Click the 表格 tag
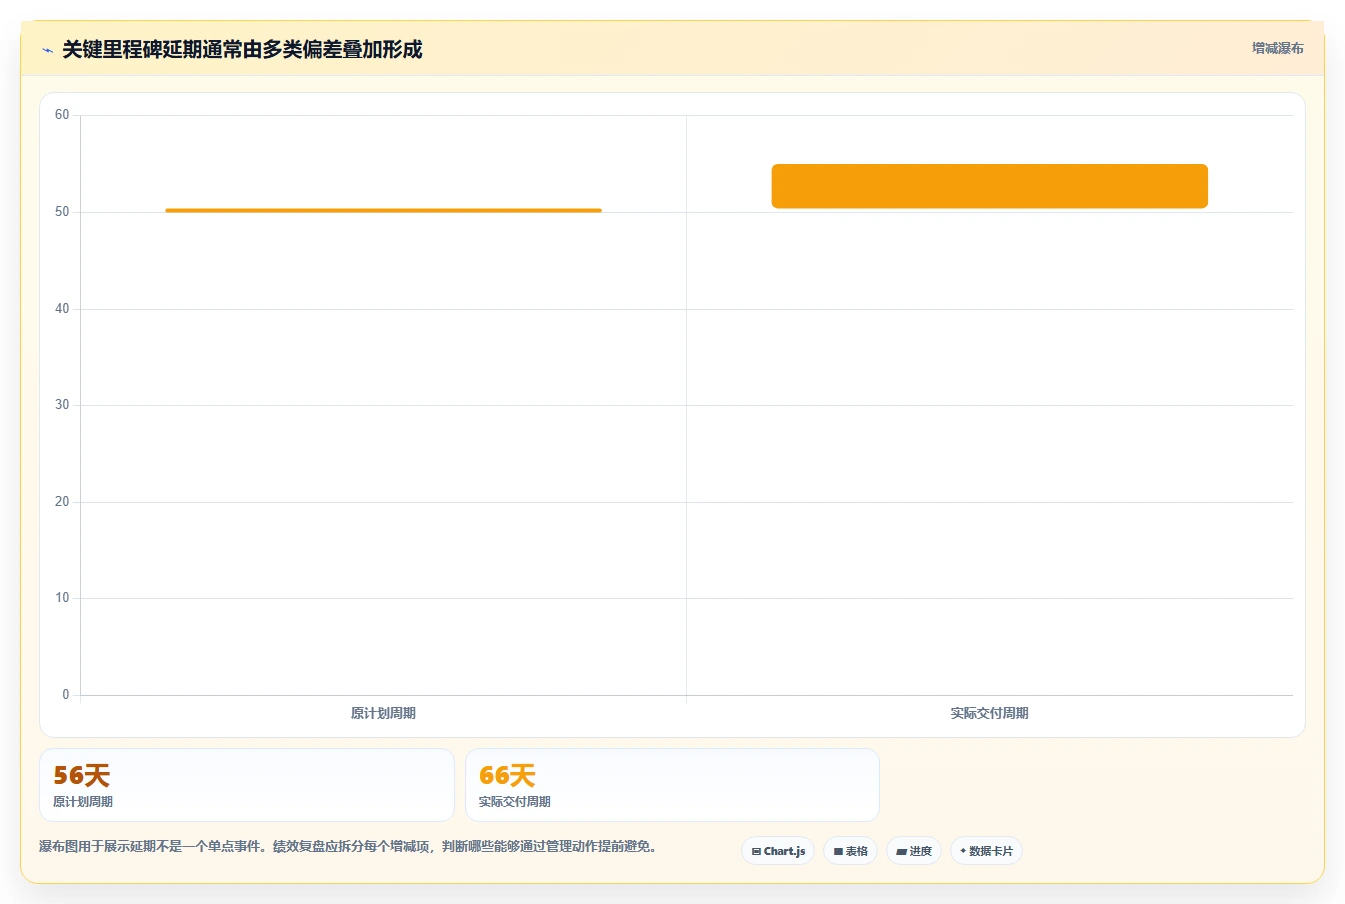Viewport: 1345px width, 904px height. (850, 851)
